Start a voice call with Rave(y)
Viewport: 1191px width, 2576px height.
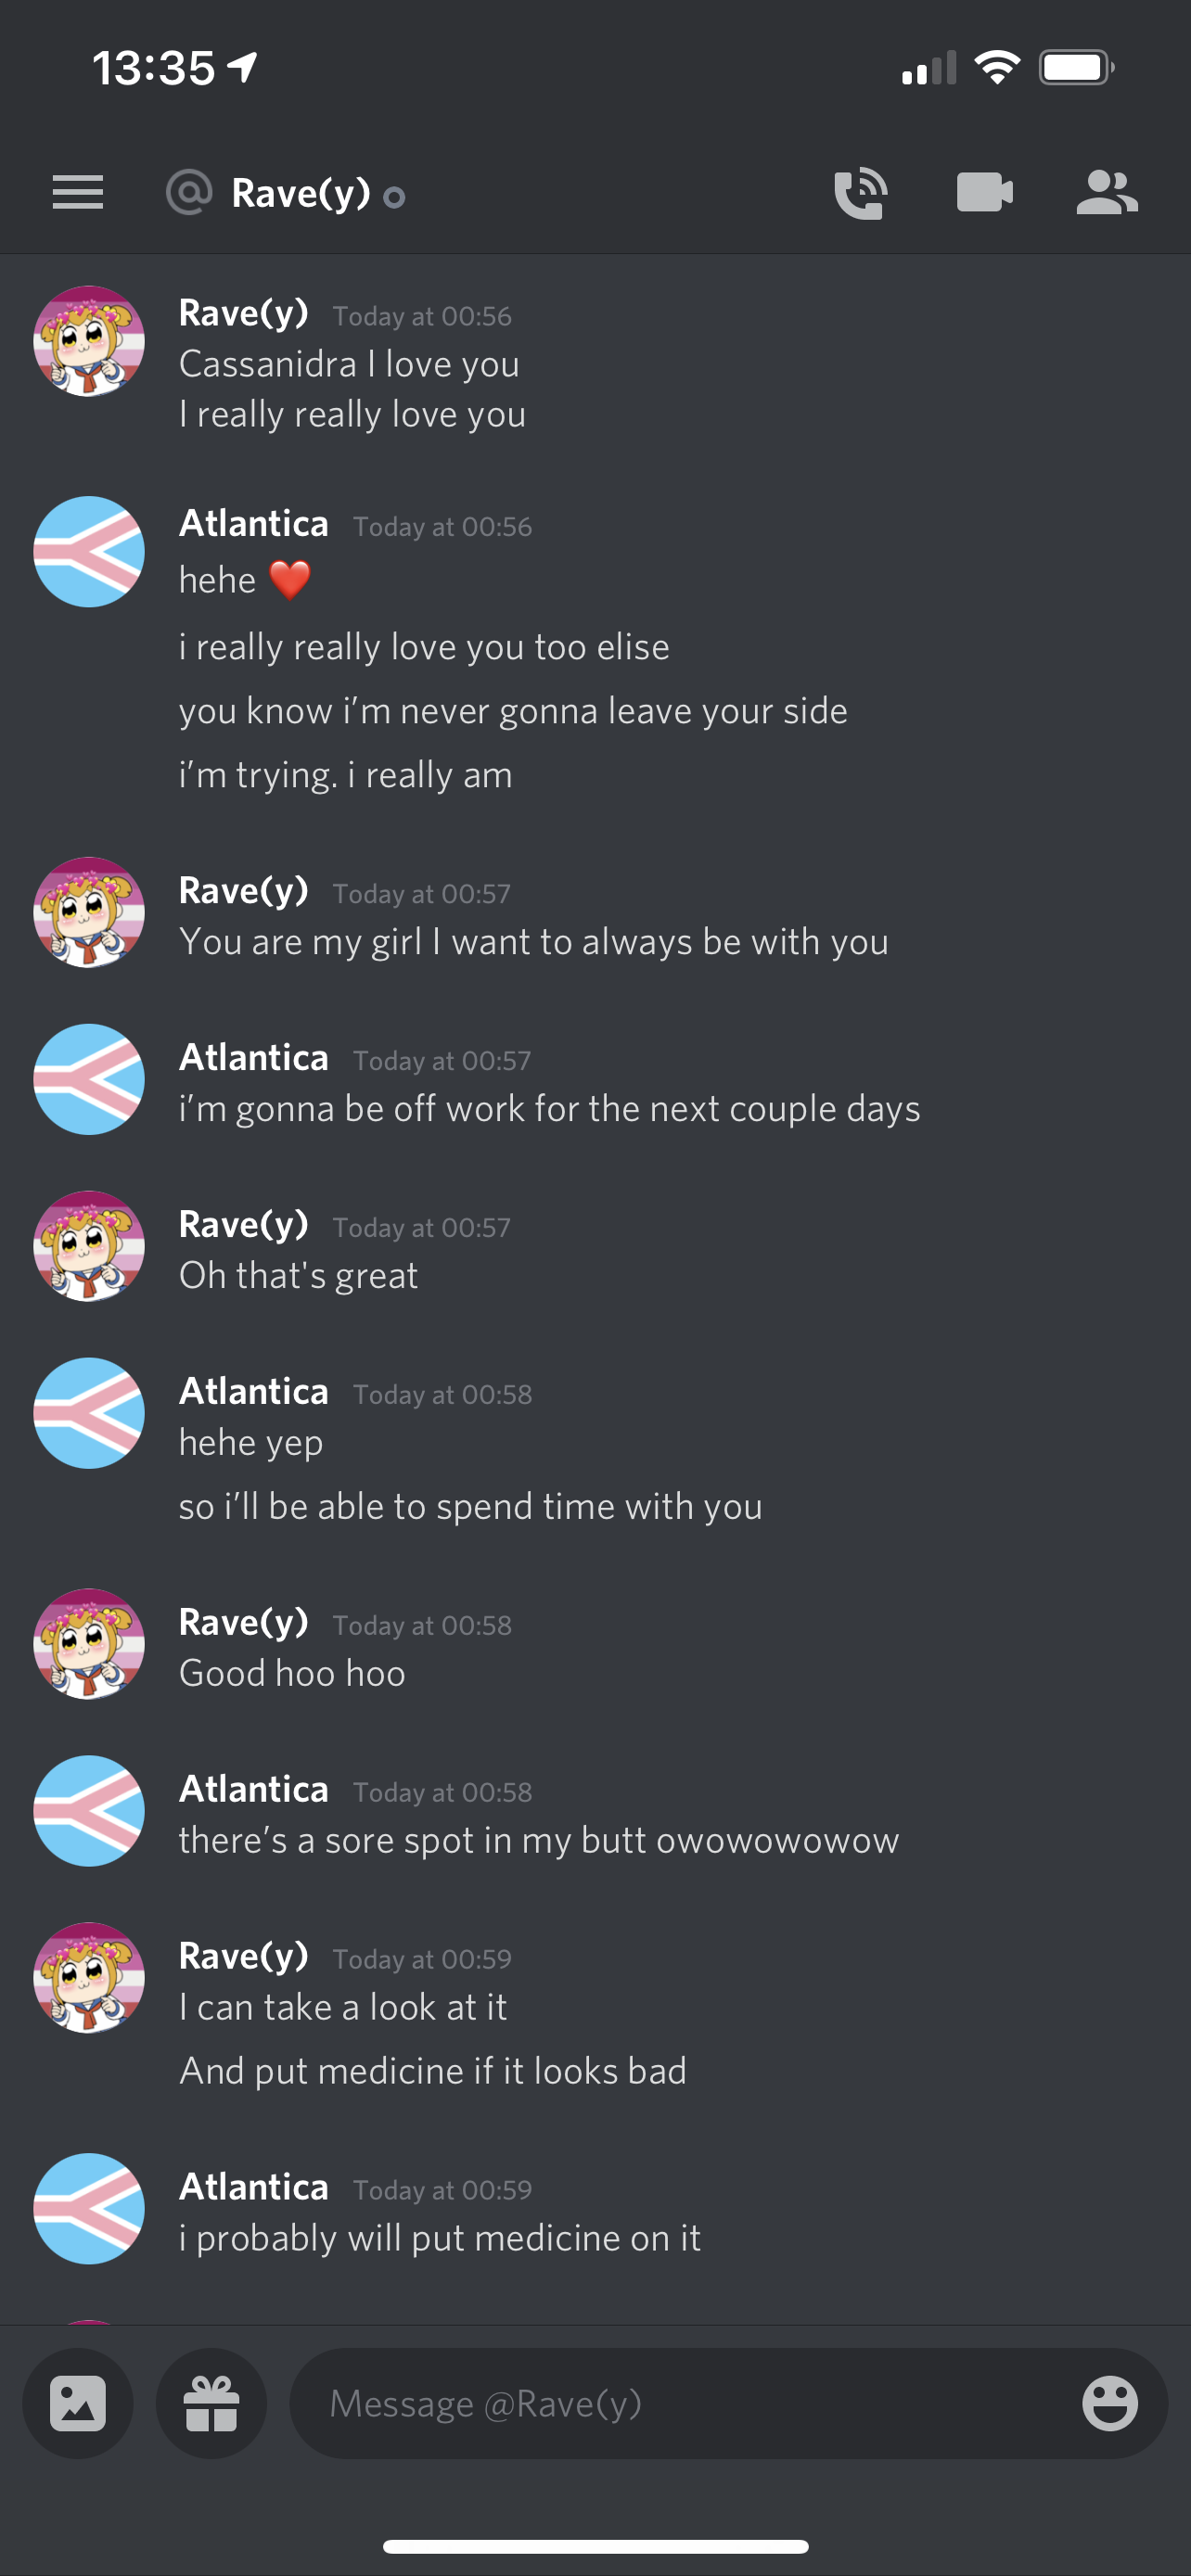point(861,193)
